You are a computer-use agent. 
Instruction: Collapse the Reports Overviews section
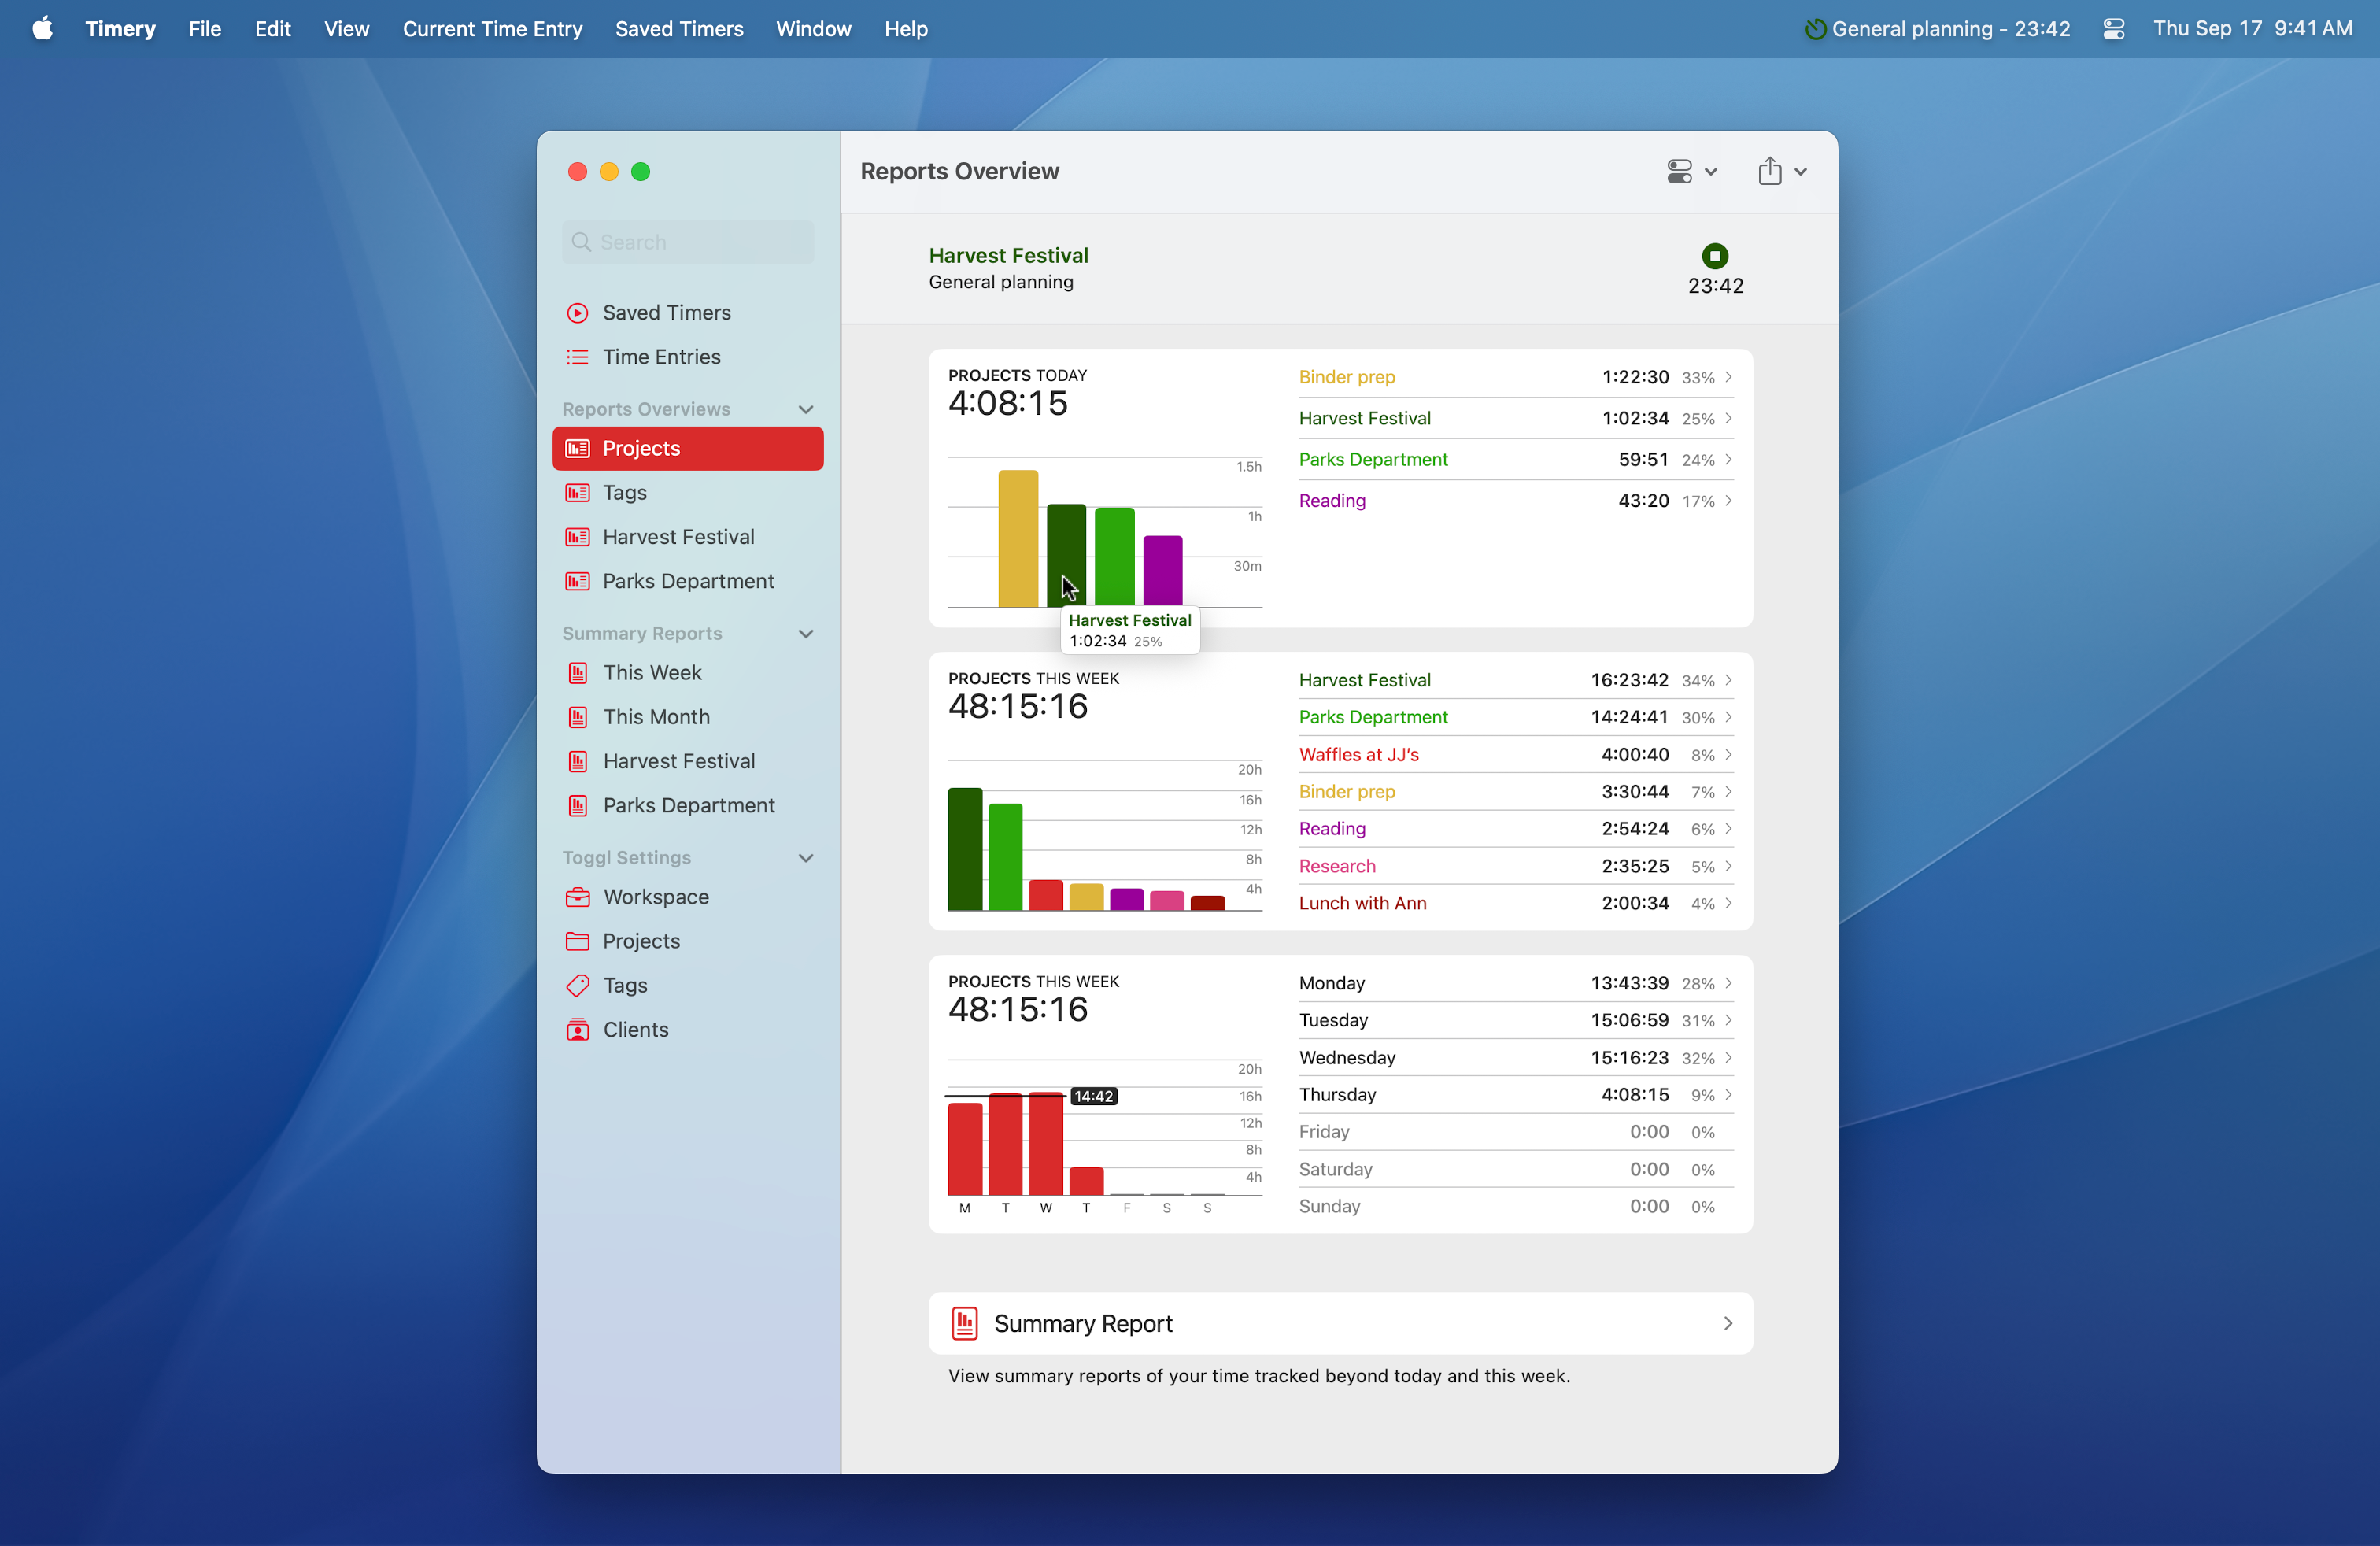click(x=806, y=409)
